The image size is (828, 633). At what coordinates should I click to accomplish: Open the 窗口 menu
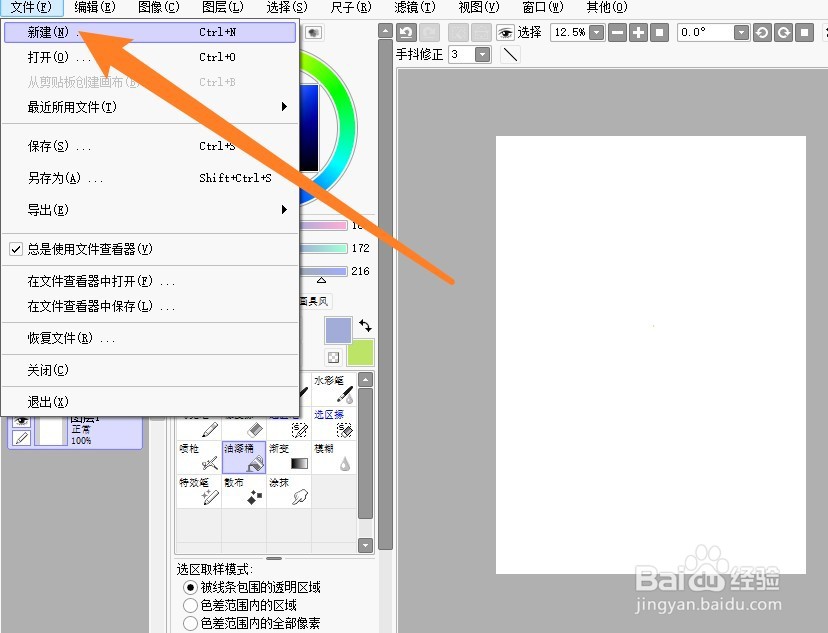pos(543,7)
